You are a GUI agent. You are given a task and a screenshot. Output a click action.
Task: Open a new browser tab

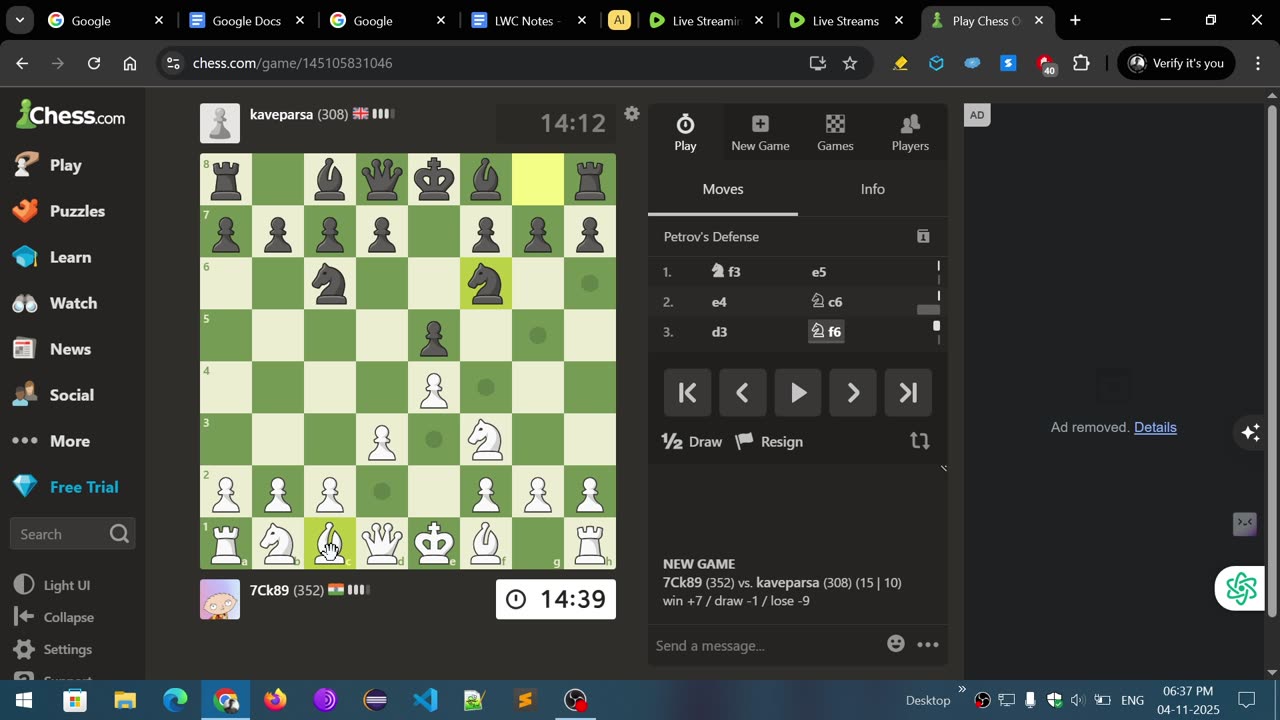(x=1075, y=20)
